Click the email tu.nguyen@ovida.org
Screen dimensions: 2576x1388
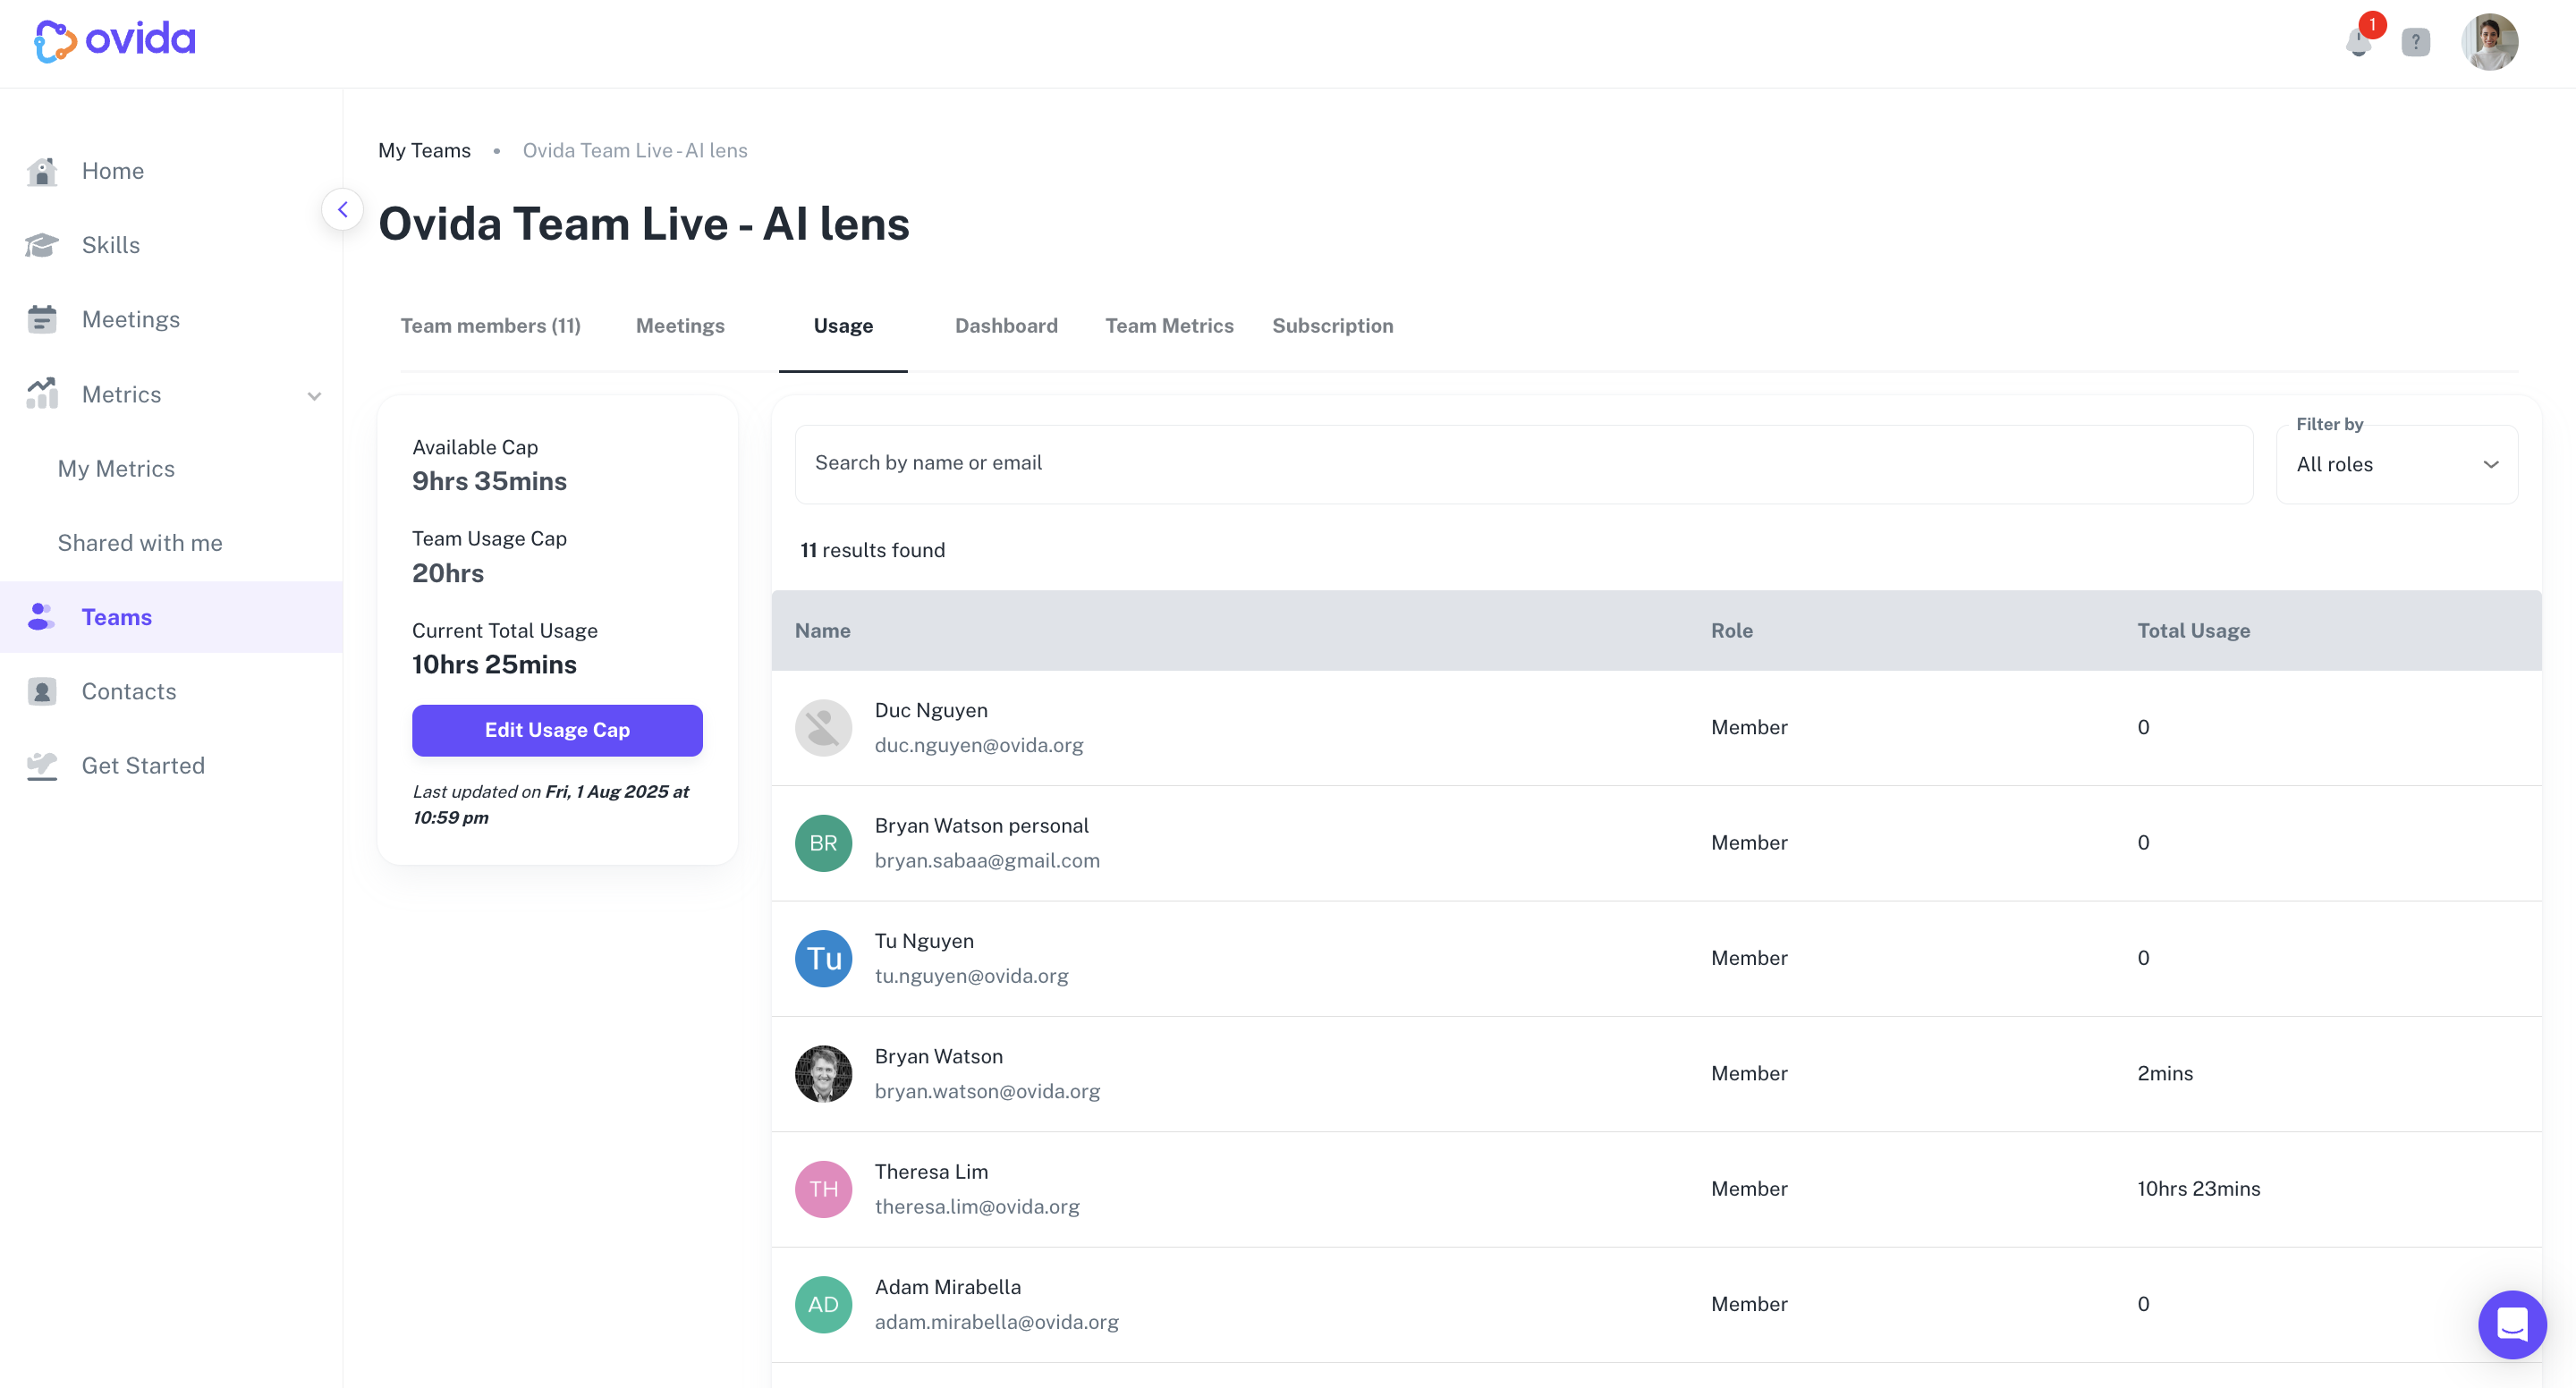(x=971, y=976)
